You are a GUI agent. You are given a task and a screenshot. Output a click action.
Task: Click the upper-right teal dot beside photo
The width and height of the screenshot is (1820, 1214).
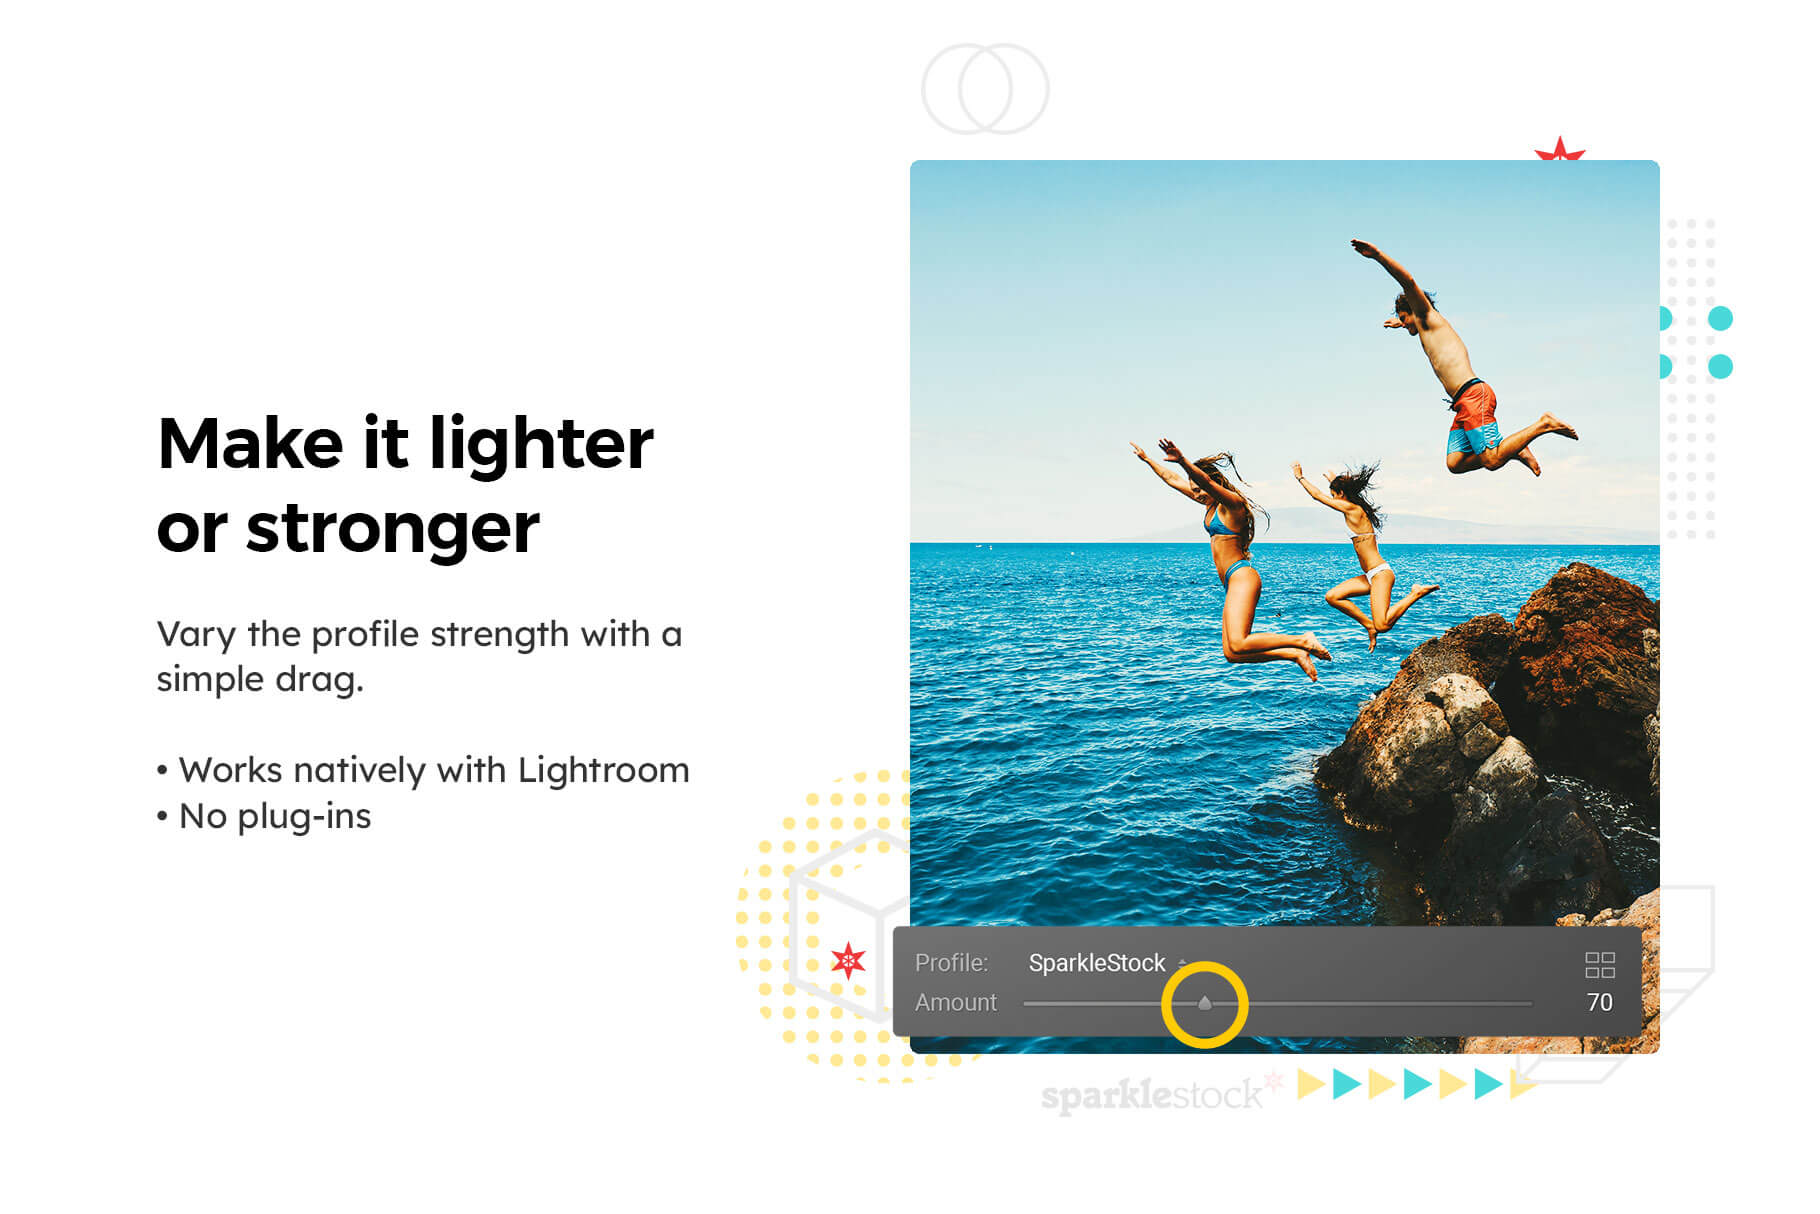tap(1720, 319)
